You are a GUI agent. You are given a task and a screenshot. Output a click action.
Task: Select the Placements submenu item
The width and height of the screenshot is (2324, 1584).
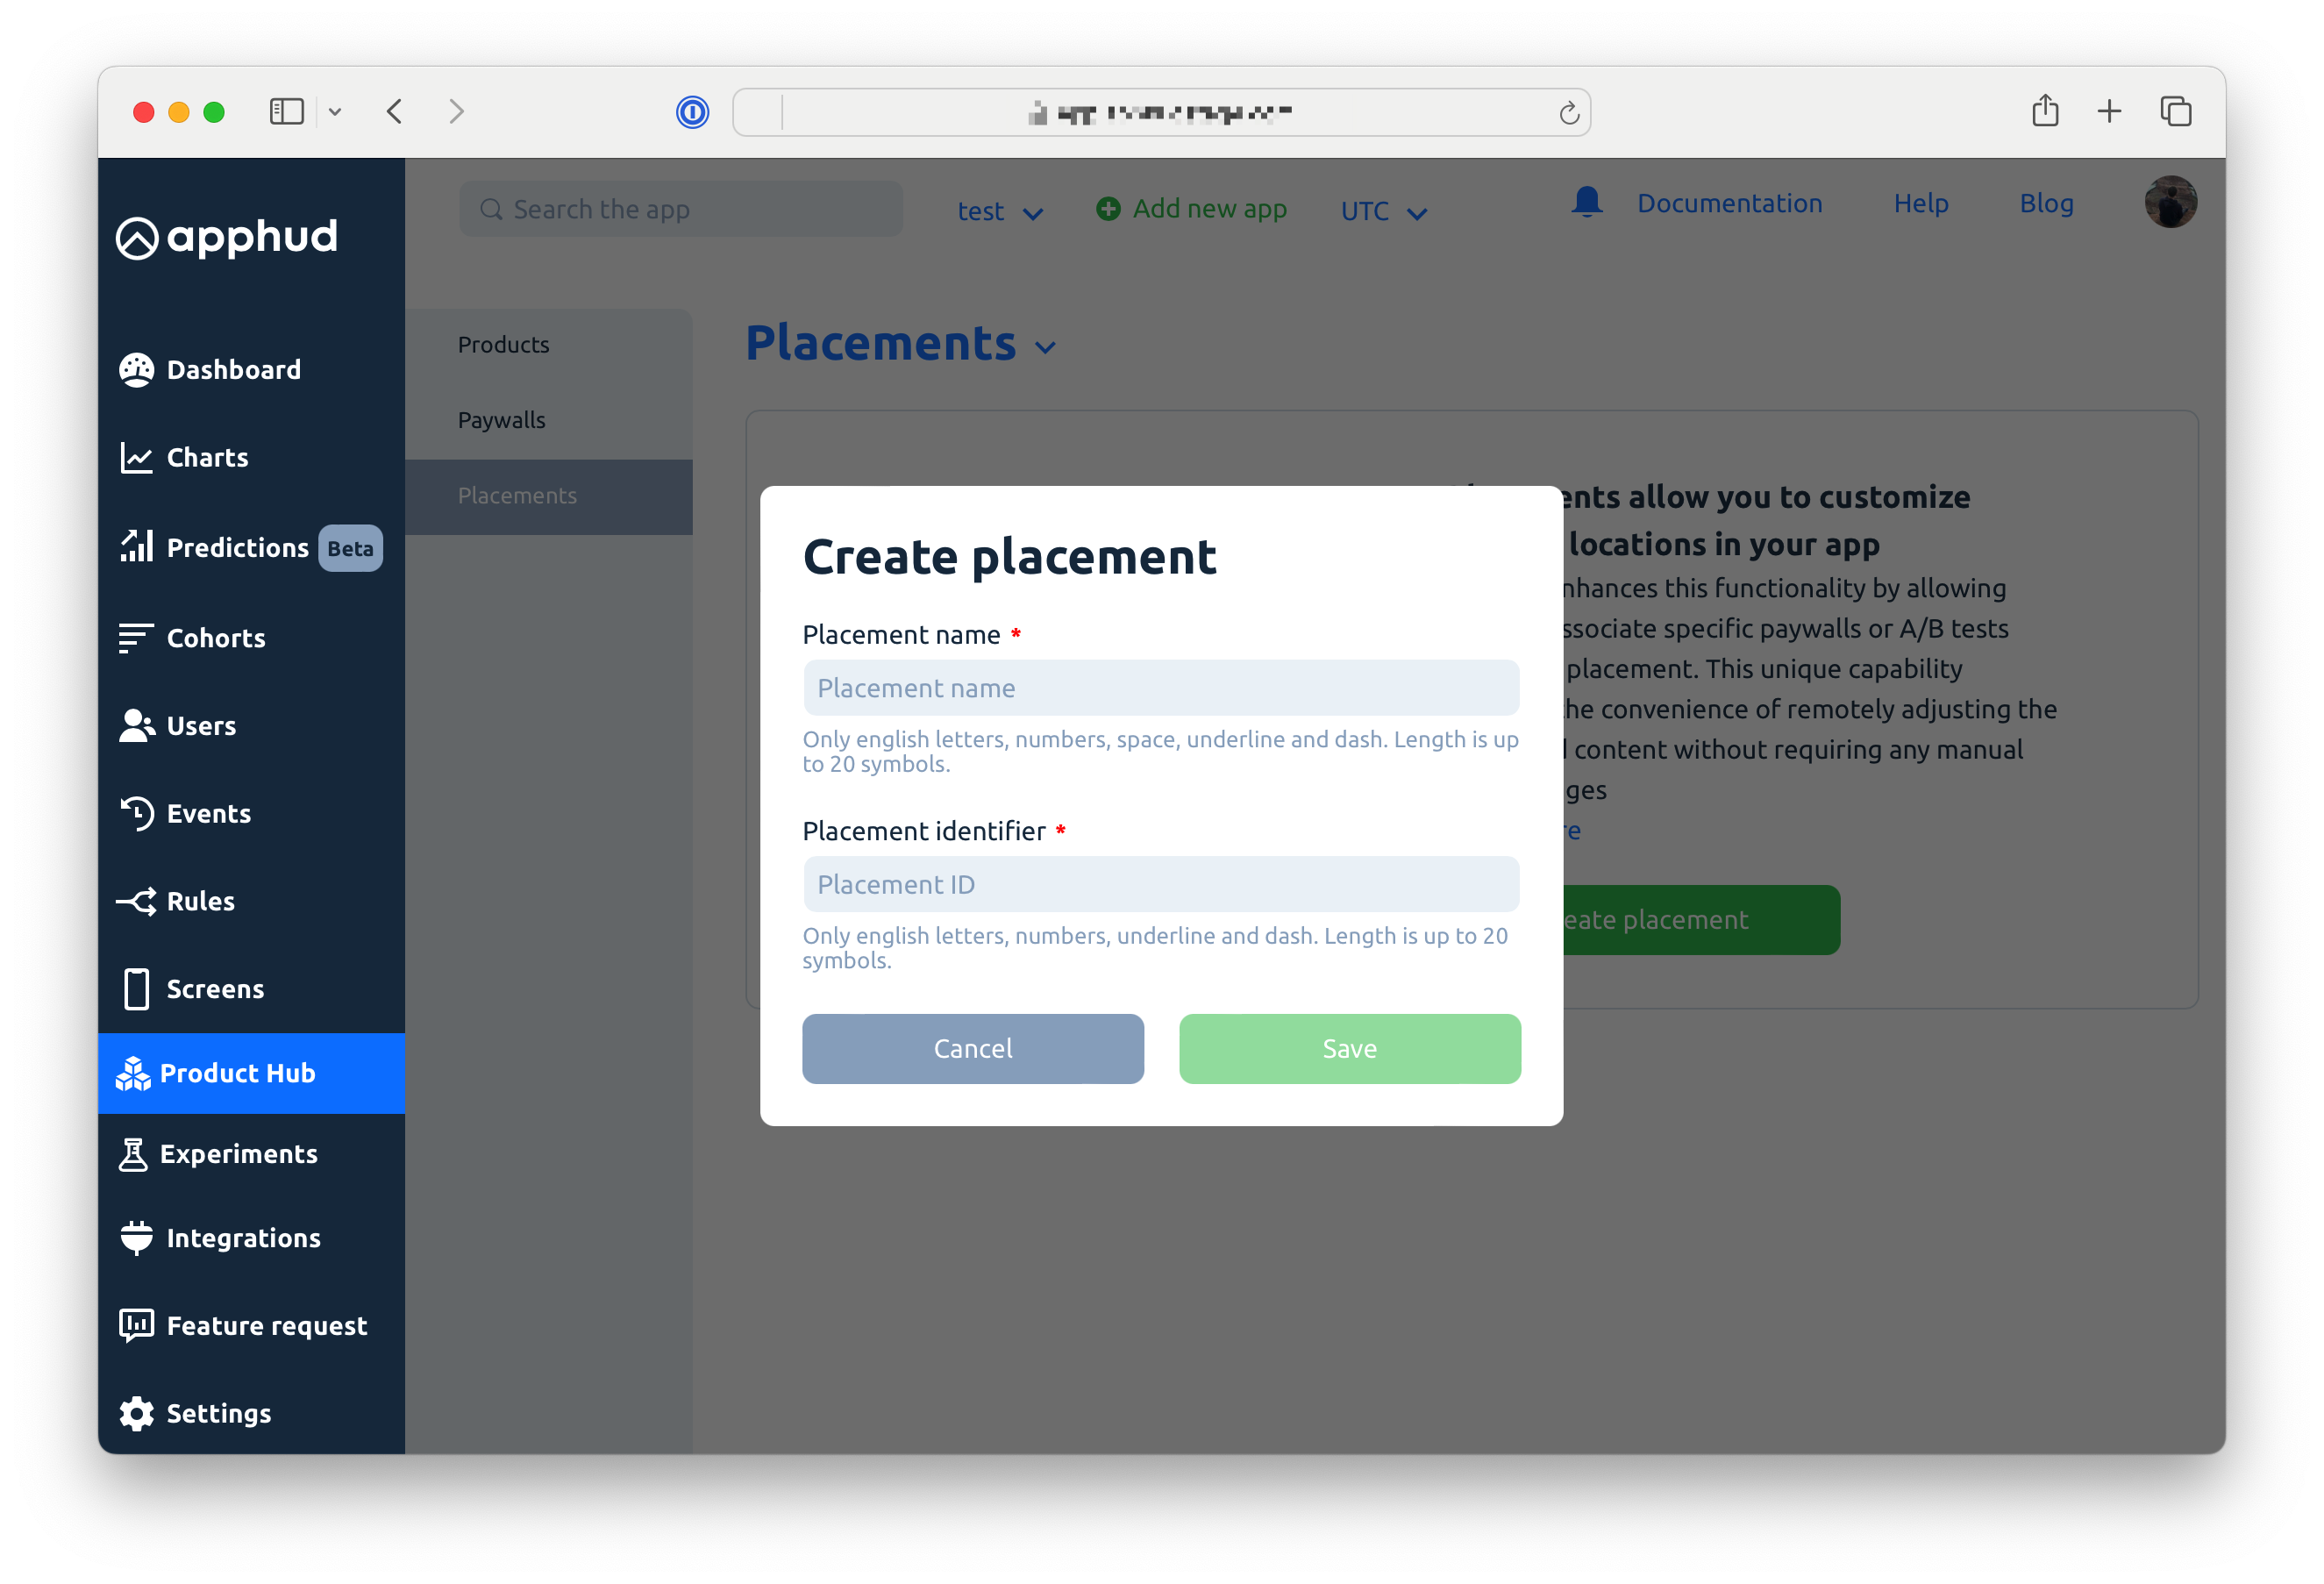tap(549, 496)
